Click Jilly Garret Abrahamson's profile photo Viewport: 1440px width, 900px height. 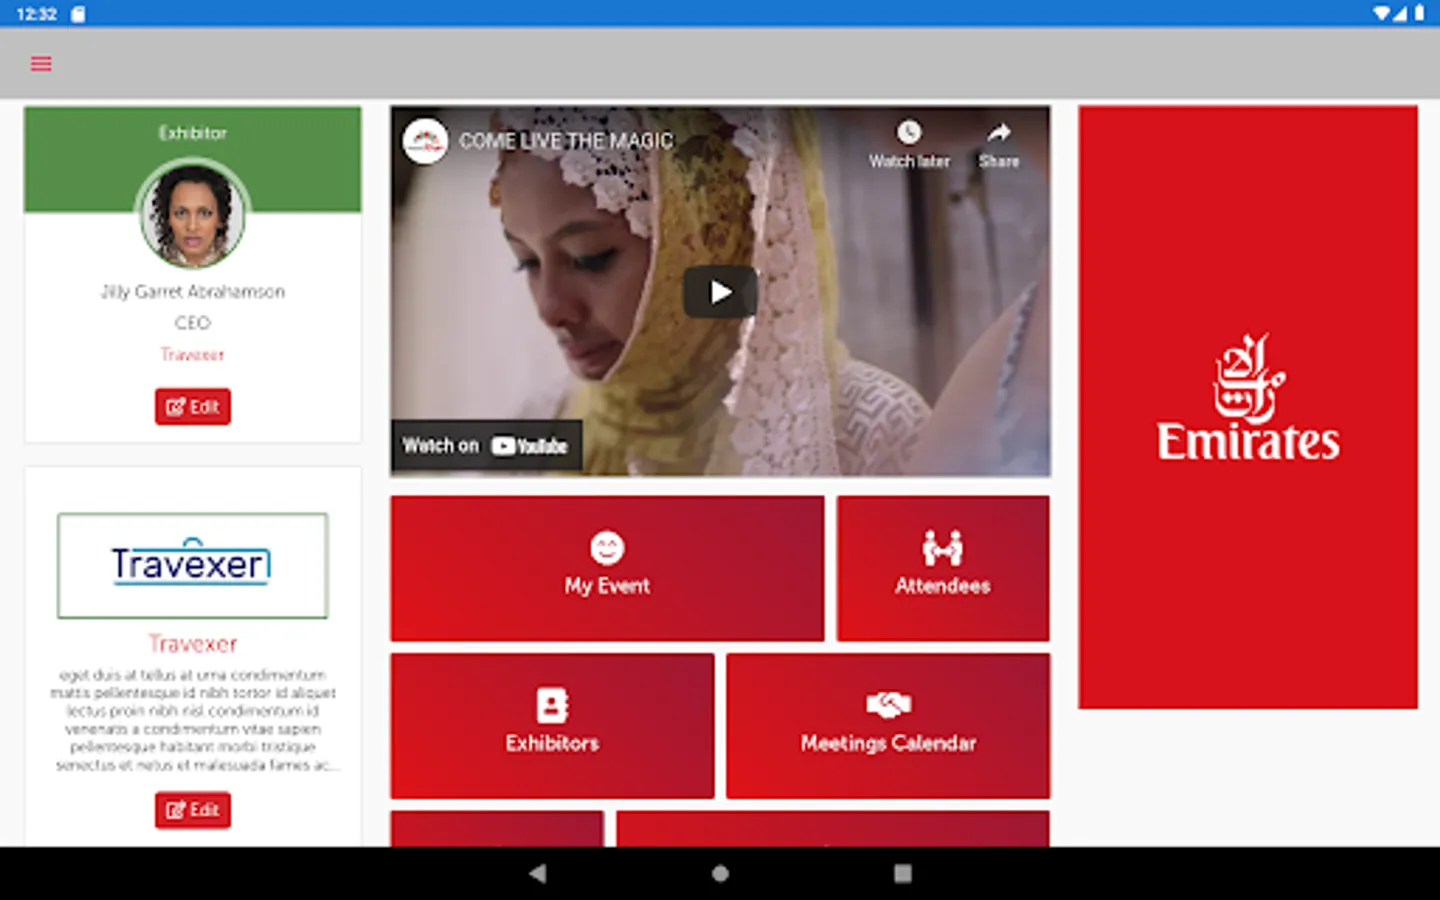(192, 214)
